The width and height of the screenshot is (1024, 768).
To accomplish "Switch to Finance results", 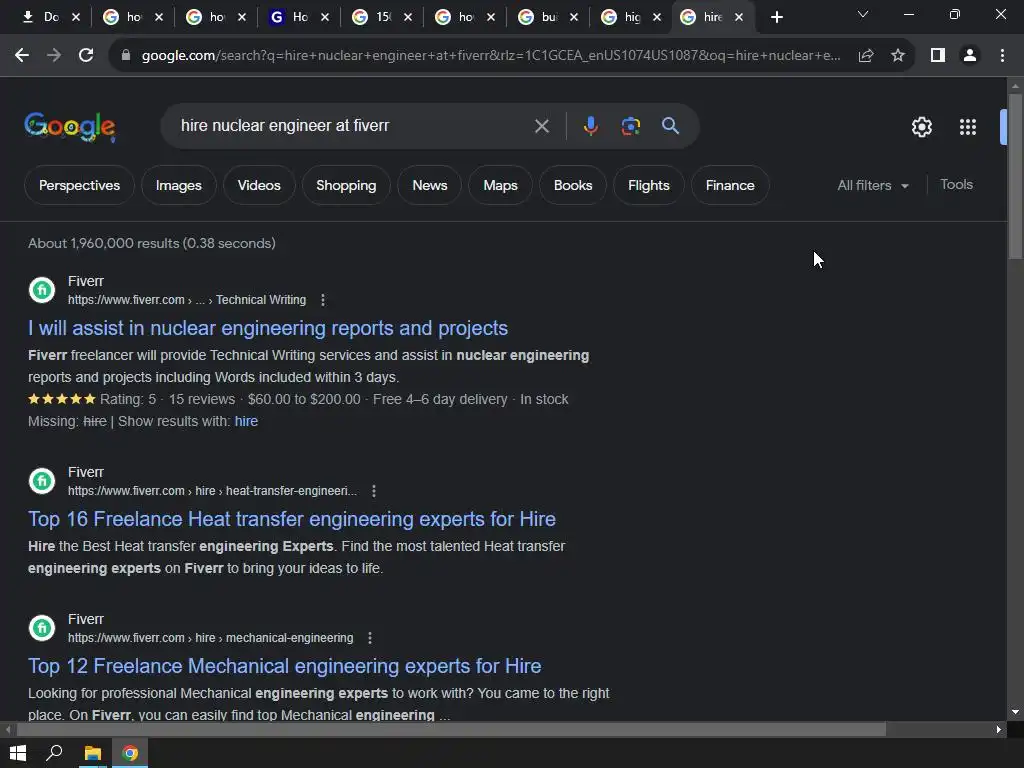I will click(730, 185).
